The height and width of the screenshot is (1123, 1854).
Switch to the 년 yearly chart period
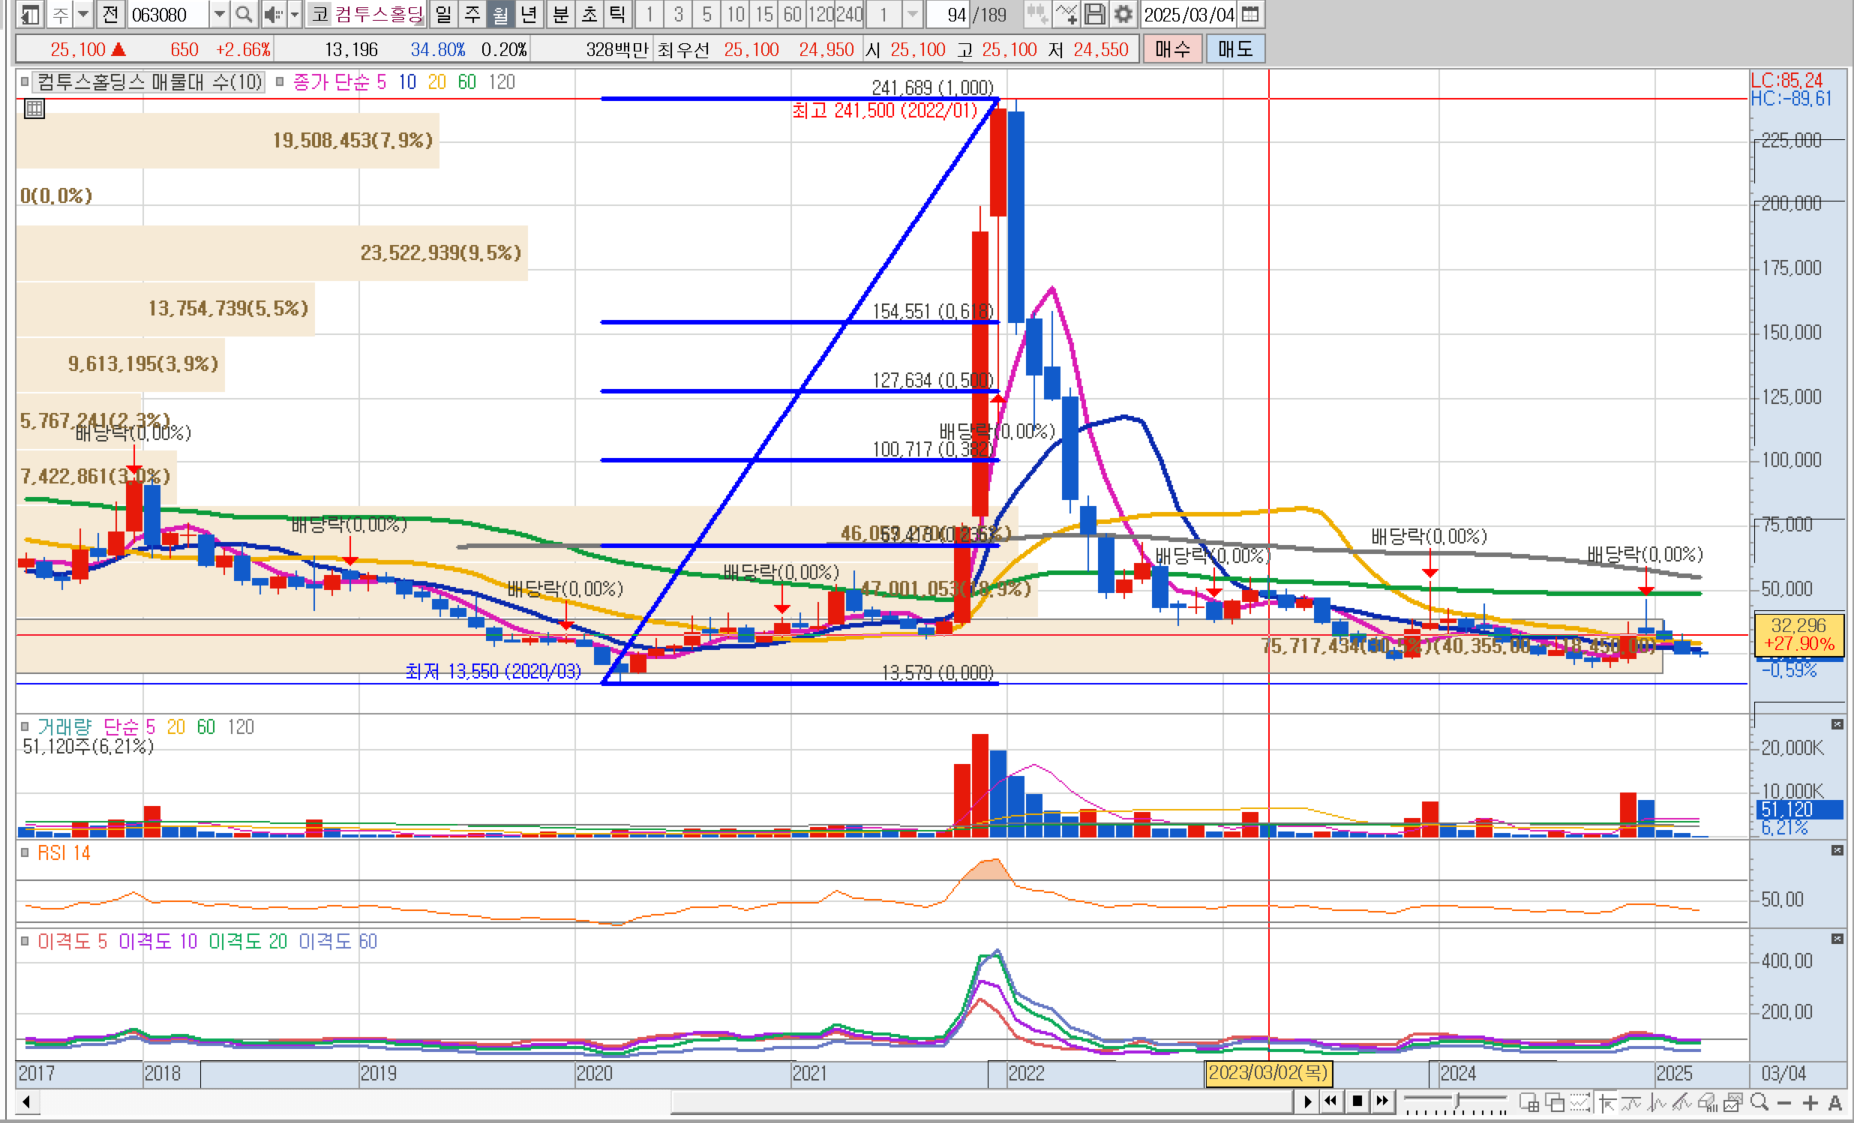tap(529, 14)
